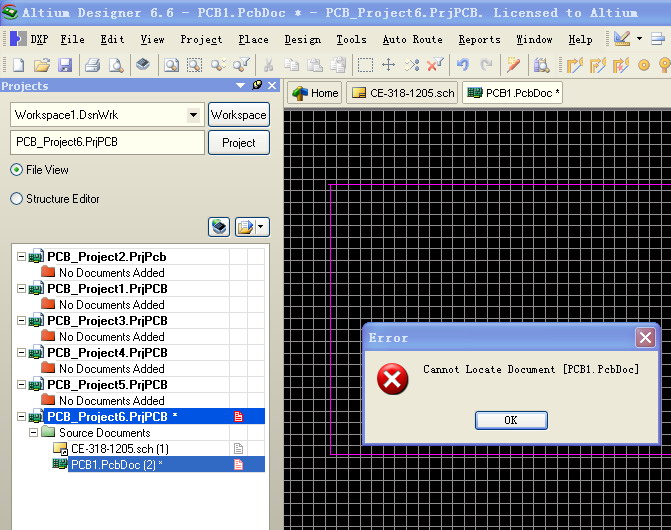Open the Place menu

click(x=253, y=39)
